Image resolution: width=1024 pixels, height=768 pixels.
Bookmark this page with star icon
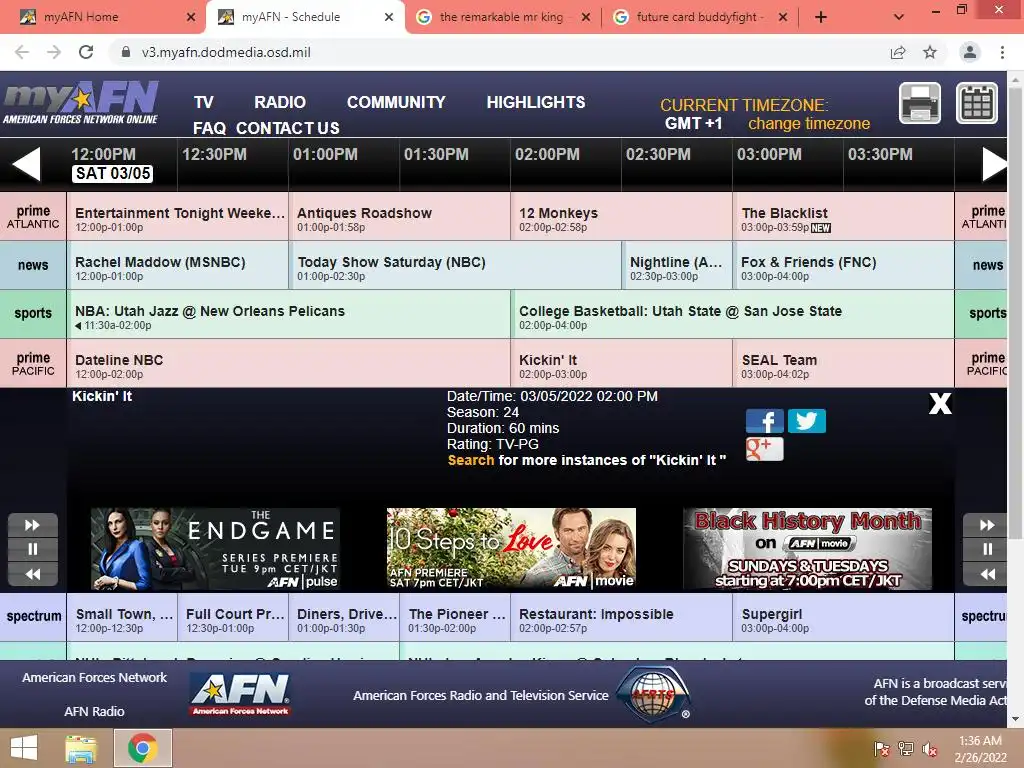(930, 52)
